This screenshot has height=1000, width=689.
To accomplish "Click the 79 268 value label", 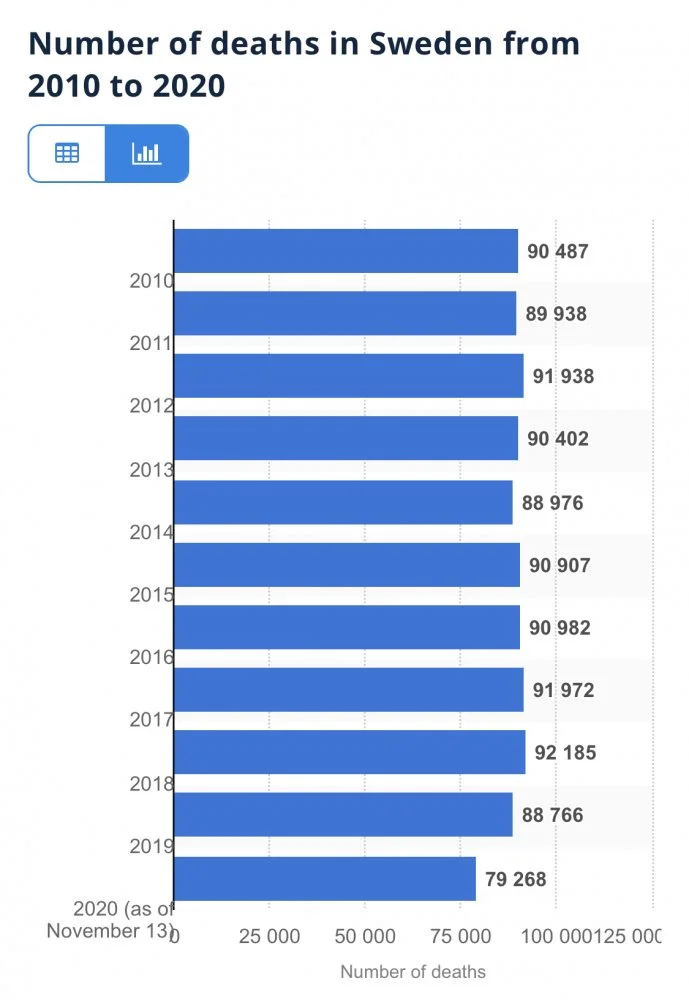I will (516, 879).
